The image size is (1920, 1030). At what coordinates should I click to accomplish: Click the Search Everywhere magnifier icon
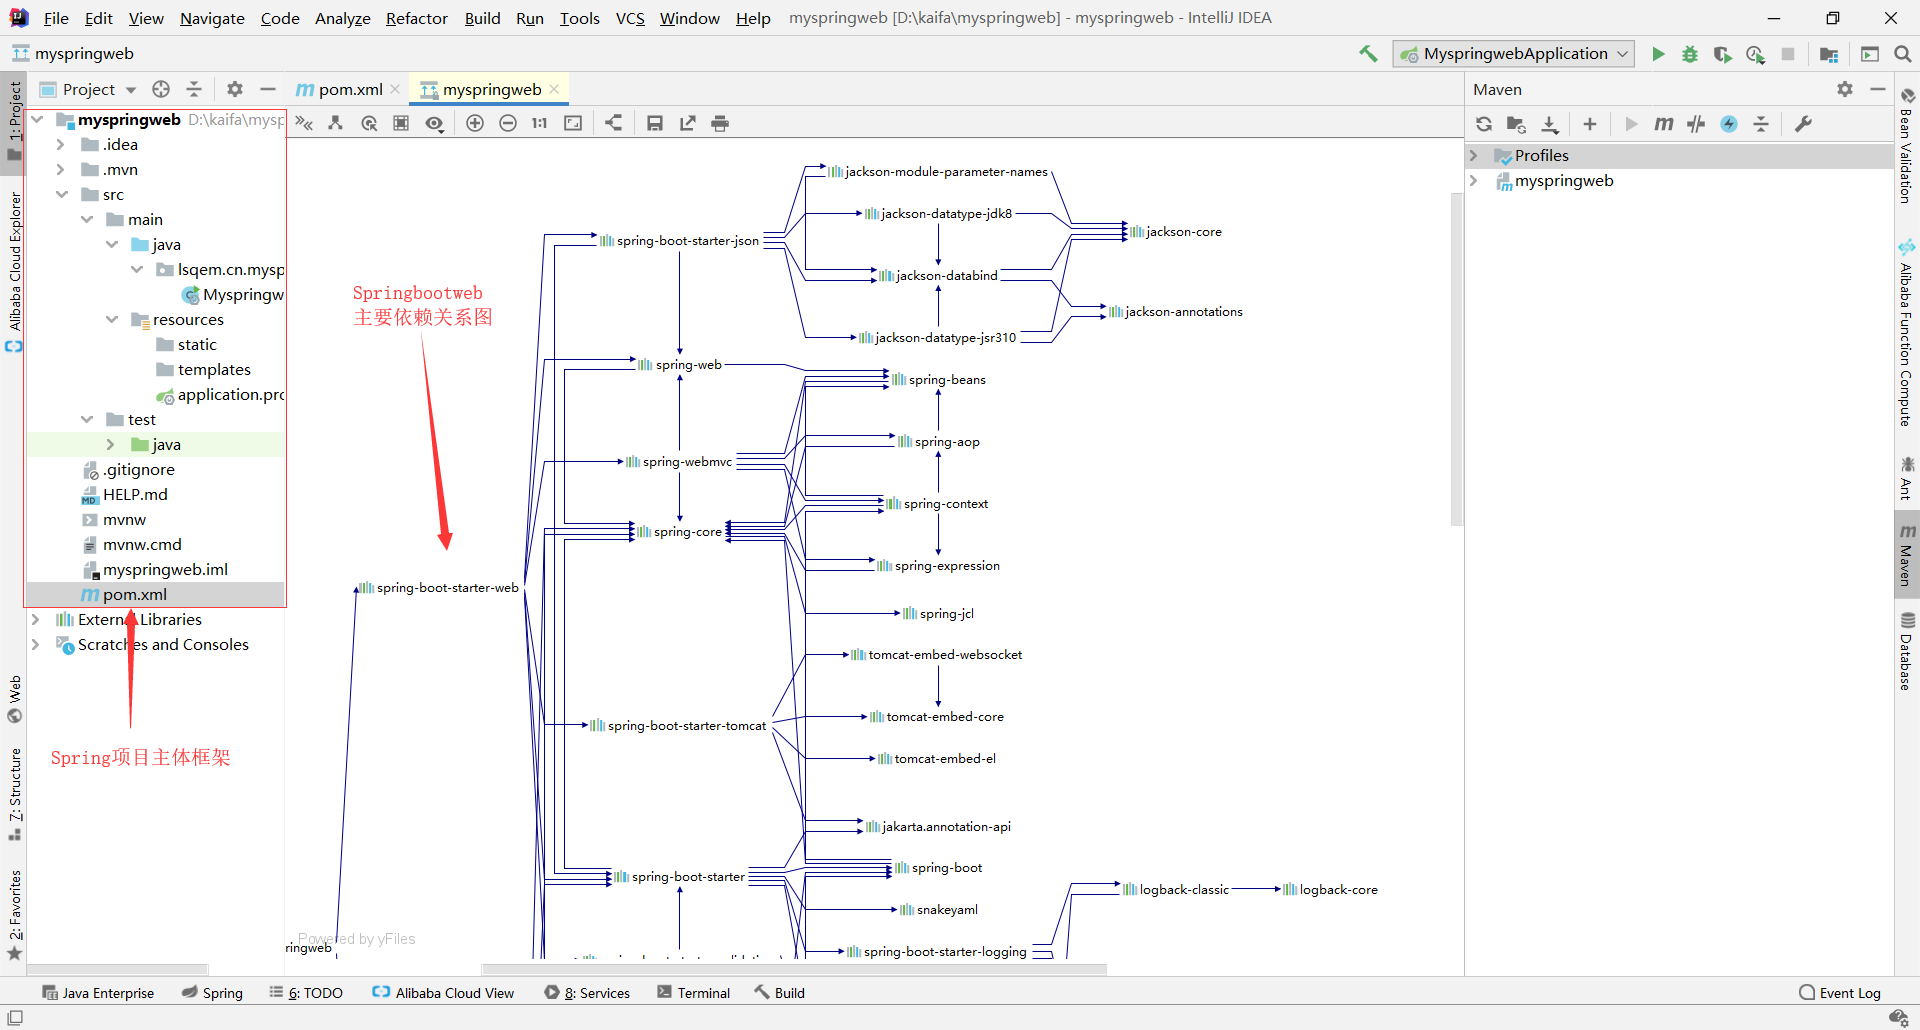pyautogui.click(x=1903, y=54)
